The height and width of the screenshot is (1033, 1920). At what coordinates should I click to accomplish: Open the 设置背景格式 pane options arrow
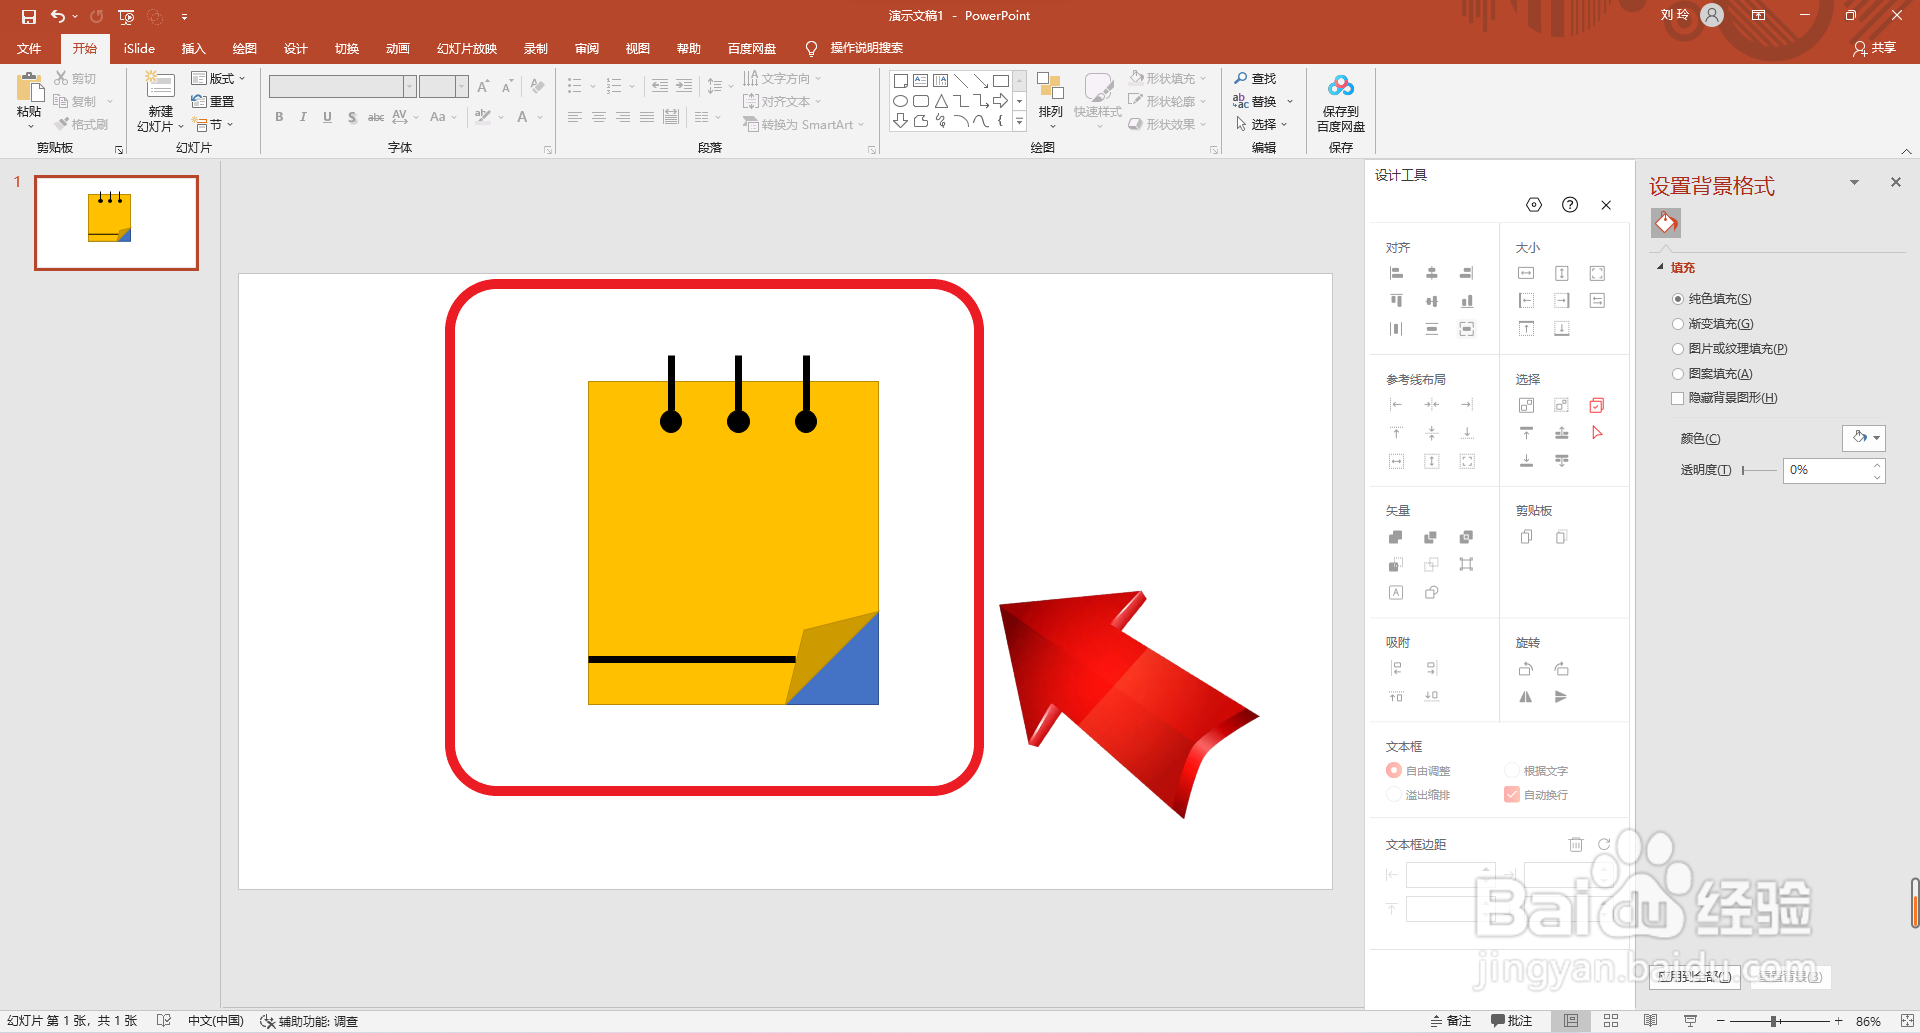point(1854,182)
